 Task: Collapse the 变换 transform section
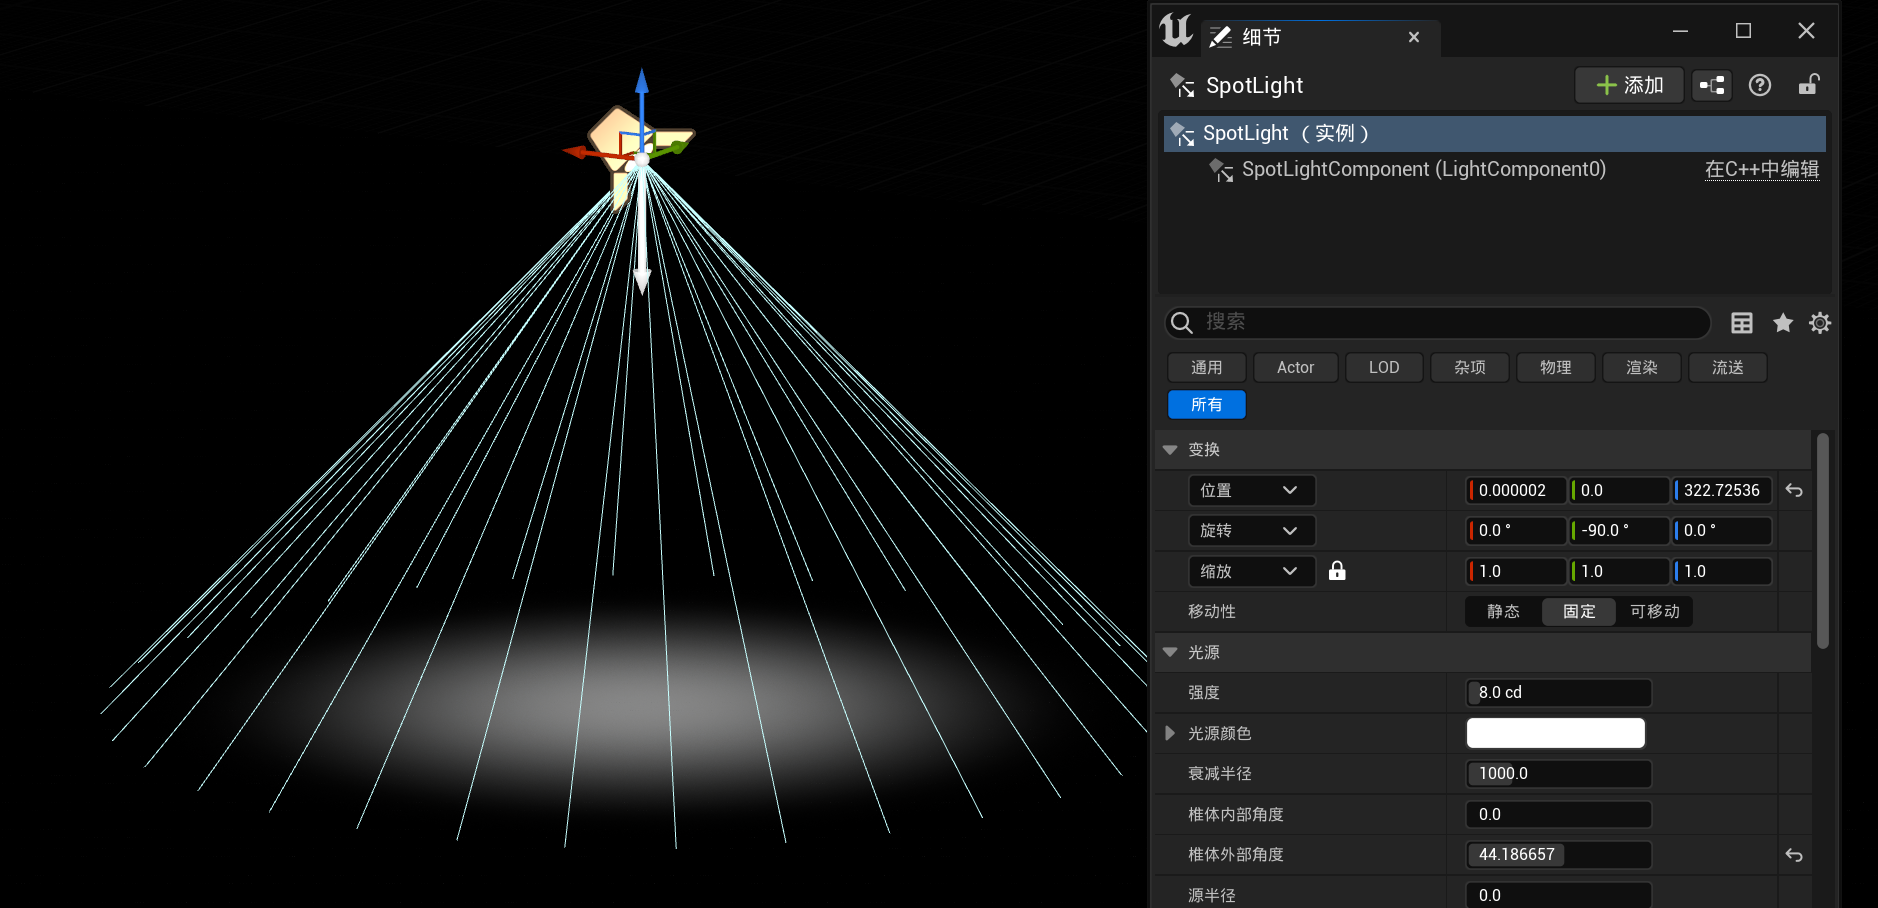(1170, 450)
